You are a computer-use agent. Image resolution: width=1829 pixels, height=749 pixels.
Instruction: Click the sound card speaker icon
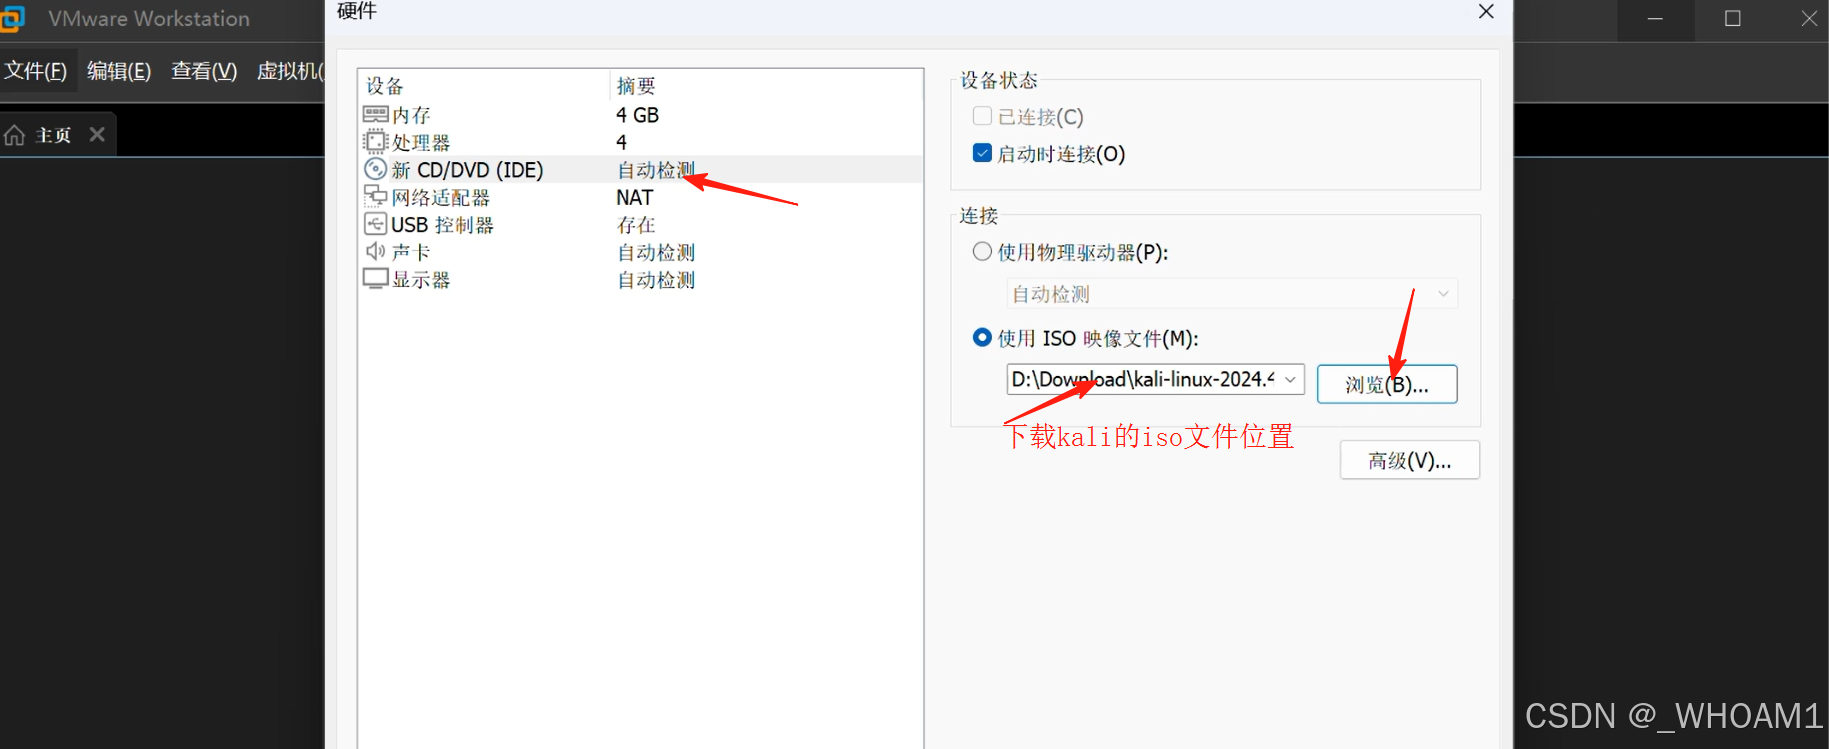(375, 251)
